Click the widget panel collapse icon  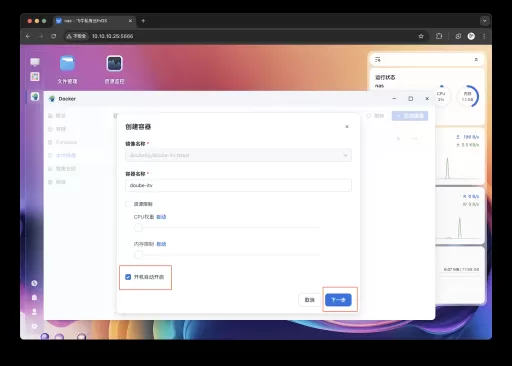(x=476, y=60)
